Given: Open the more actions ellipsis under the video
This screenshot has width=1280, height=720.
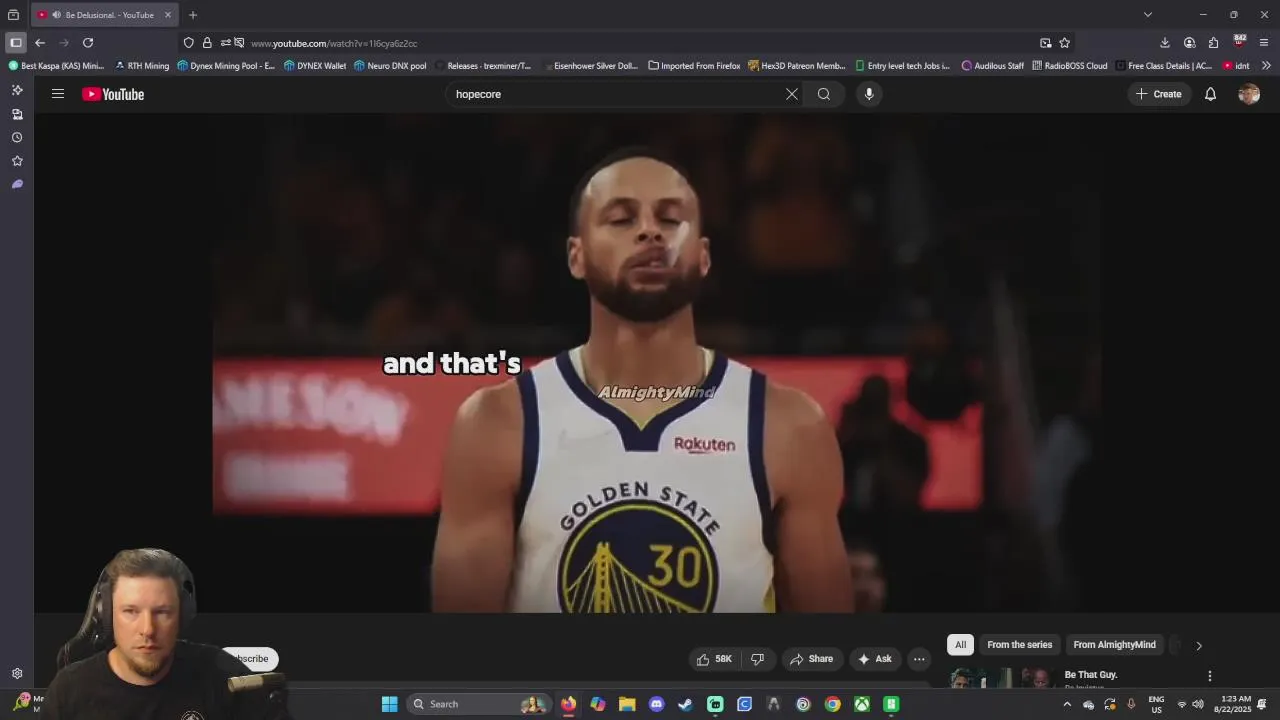Looking at the screenshot, I should [x=919, y=659].
